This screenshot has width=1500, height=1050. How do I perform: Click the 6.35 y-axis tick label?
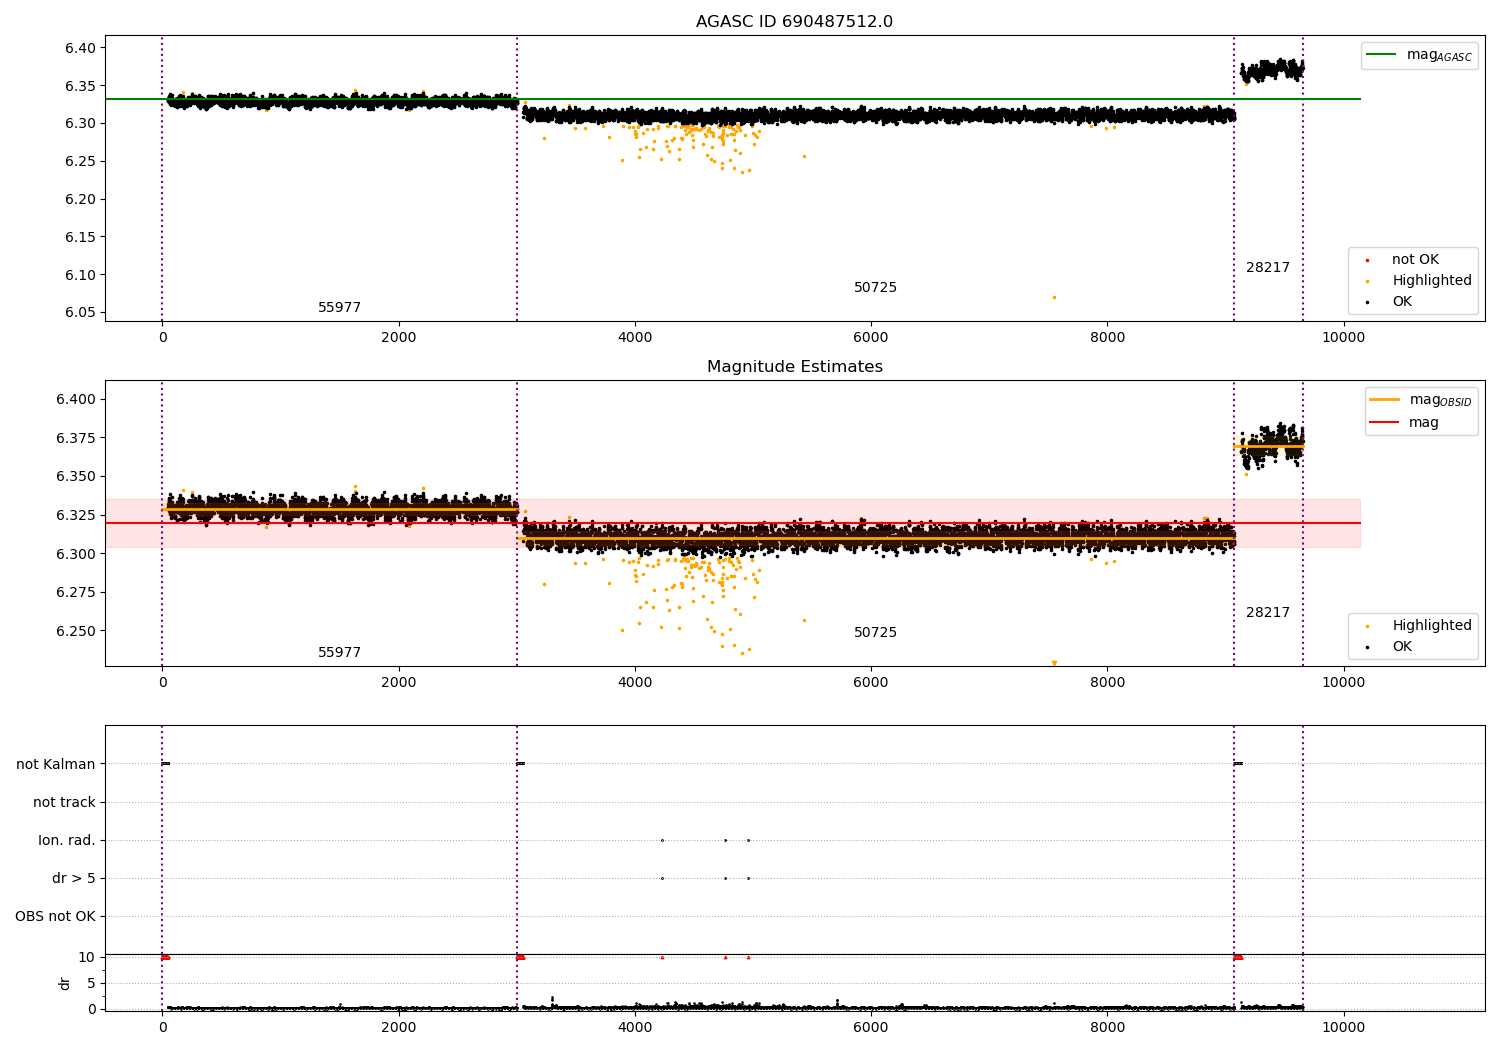point(81,86)
